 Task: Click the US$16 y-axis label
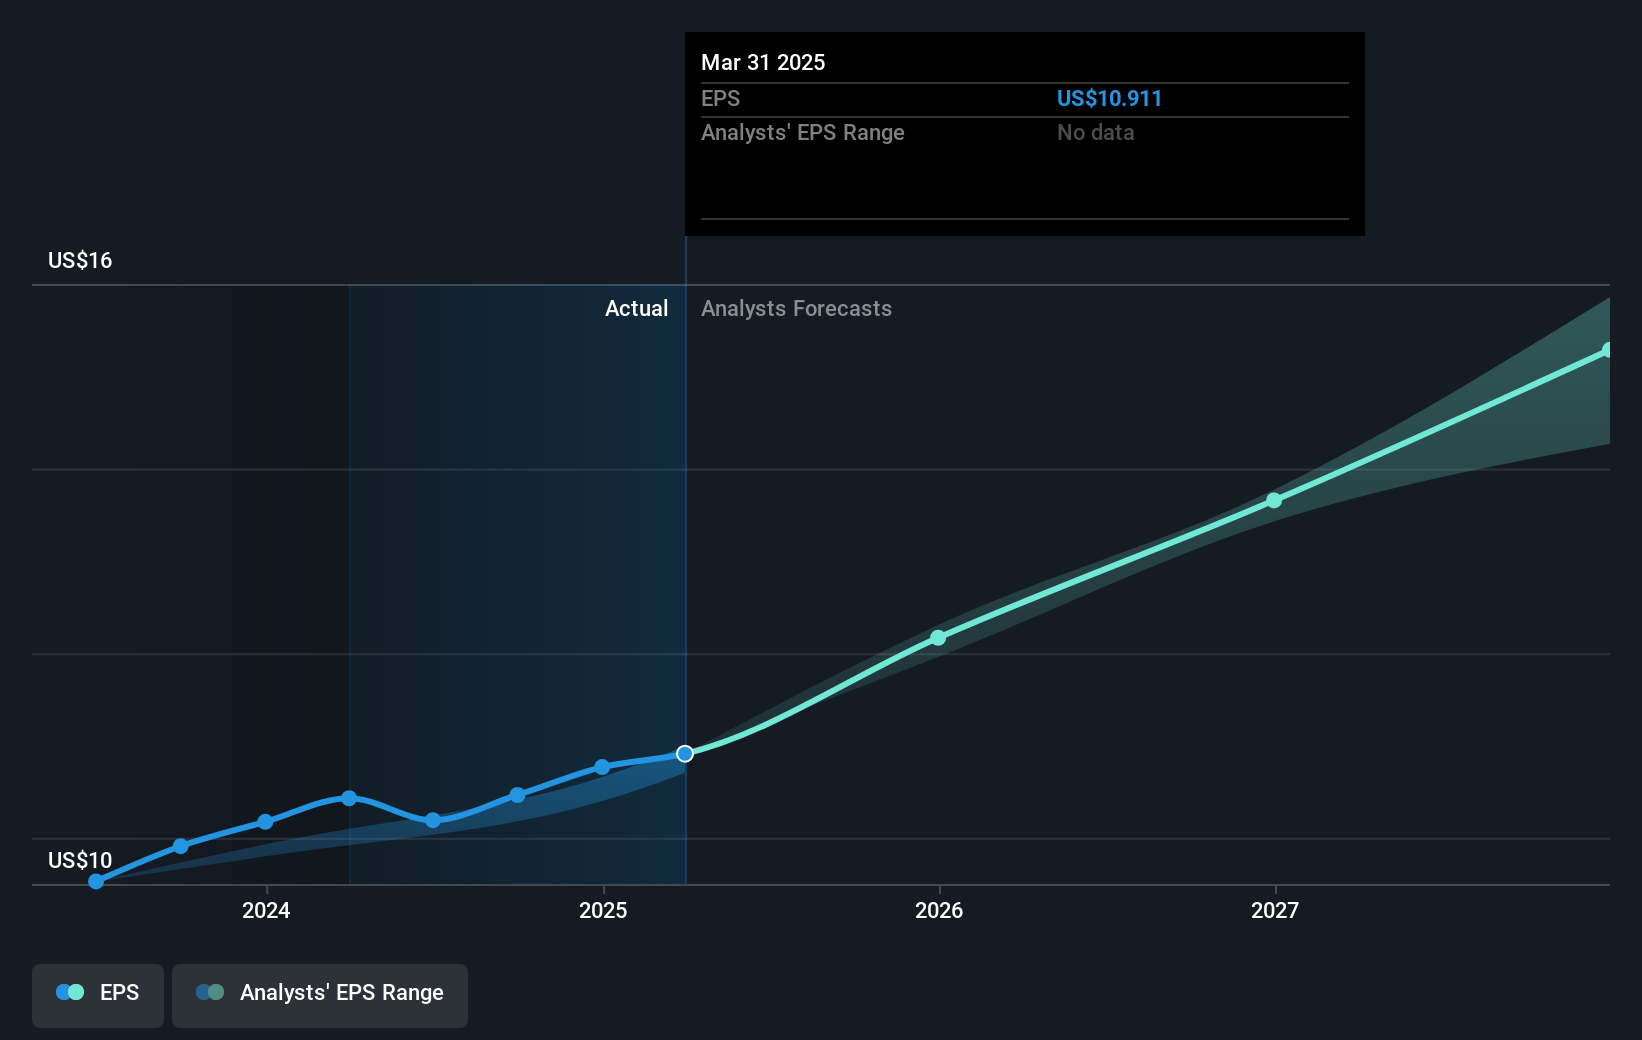(x=80, y=260)
